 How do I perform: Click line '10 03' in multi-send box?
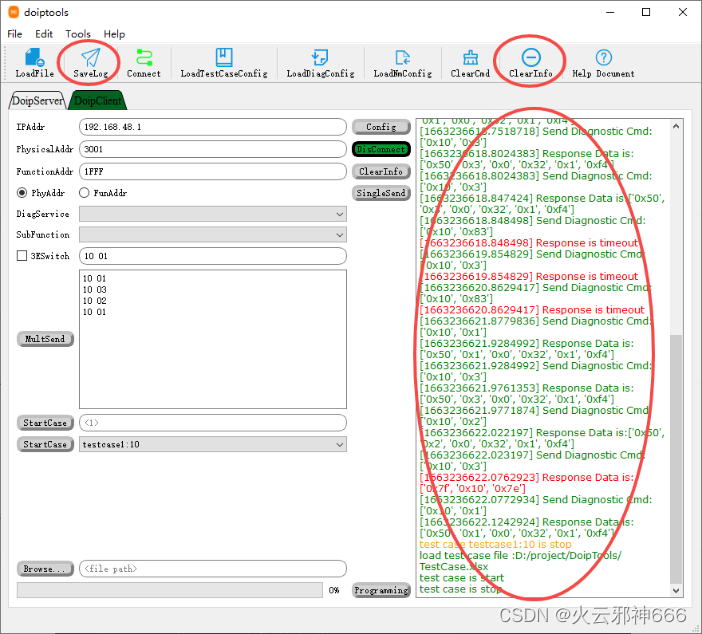[x=94, y=290]
